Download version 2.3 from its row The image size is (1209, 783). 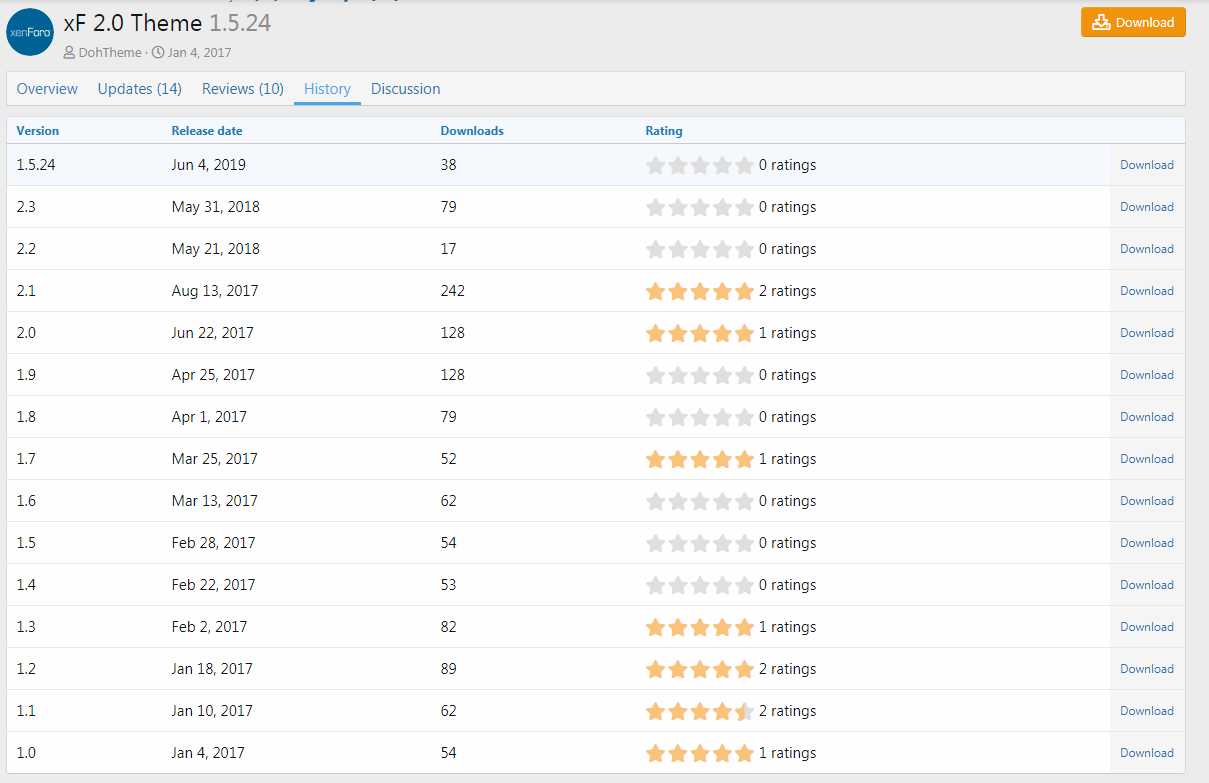click(x=1146, y=207)
